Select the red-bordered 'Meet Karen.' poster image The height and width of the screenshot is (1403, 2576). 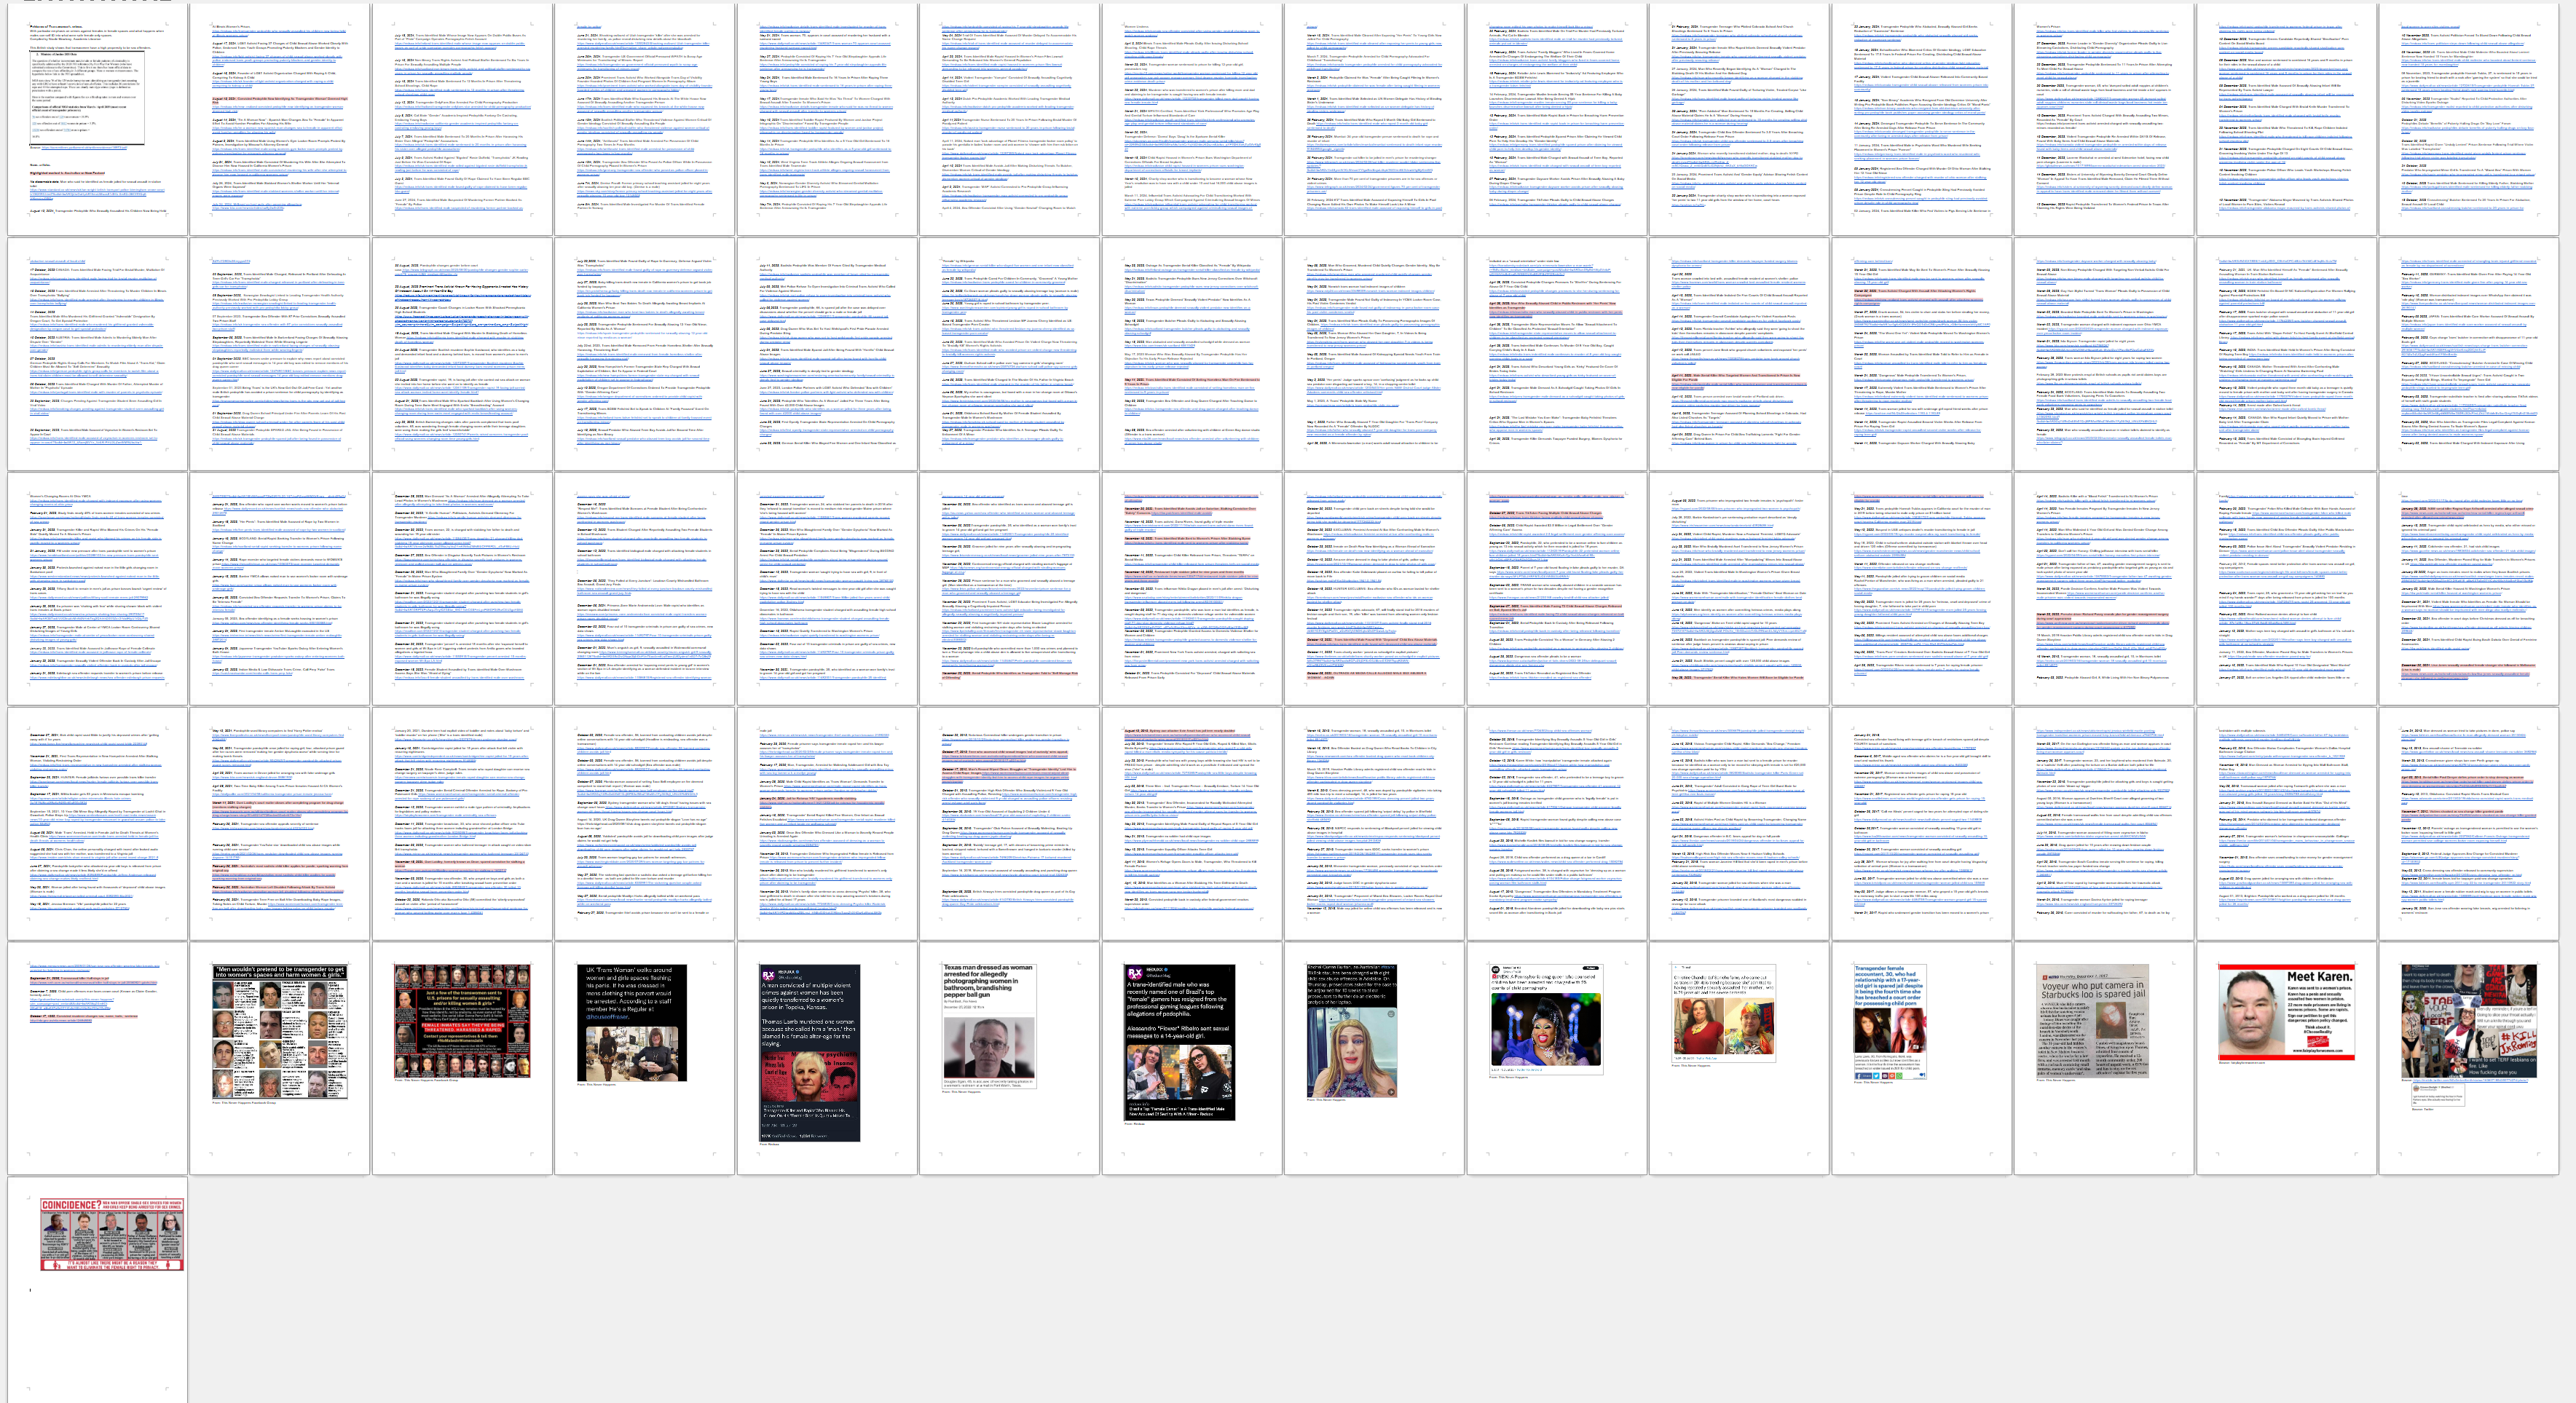point(2286,1013)
